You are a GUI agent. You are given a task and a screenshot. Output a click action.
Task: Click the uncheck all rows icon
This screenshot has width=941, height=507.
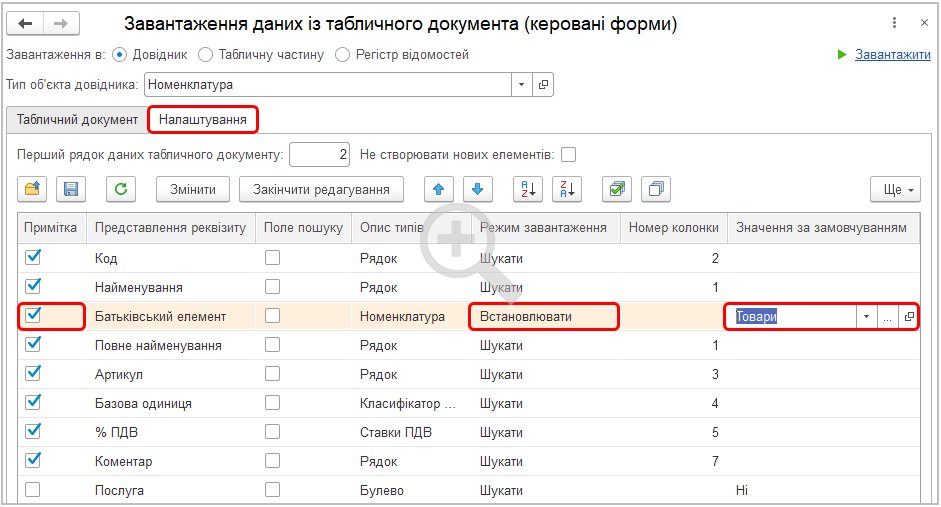click(x=656, y=190)
